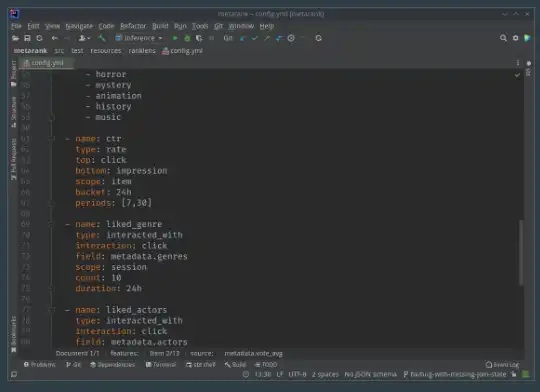The height and width of the screenshot is (392, 540).
Task: Open the Dependencies tool window
Action: coord(113,364)
